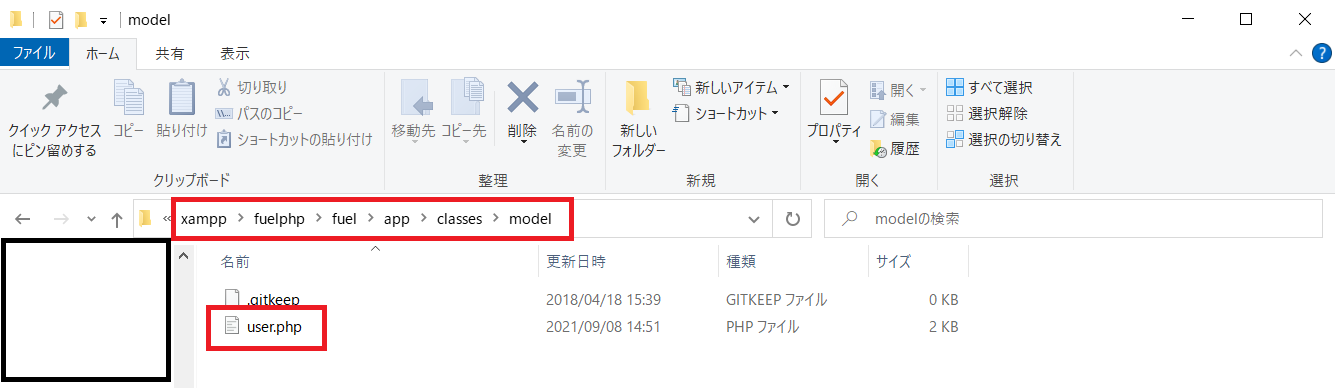Viewport: 1336px width, 388px height.
Task: Click navigation pane scrollbar up arrow
Action: pos(182,257)
